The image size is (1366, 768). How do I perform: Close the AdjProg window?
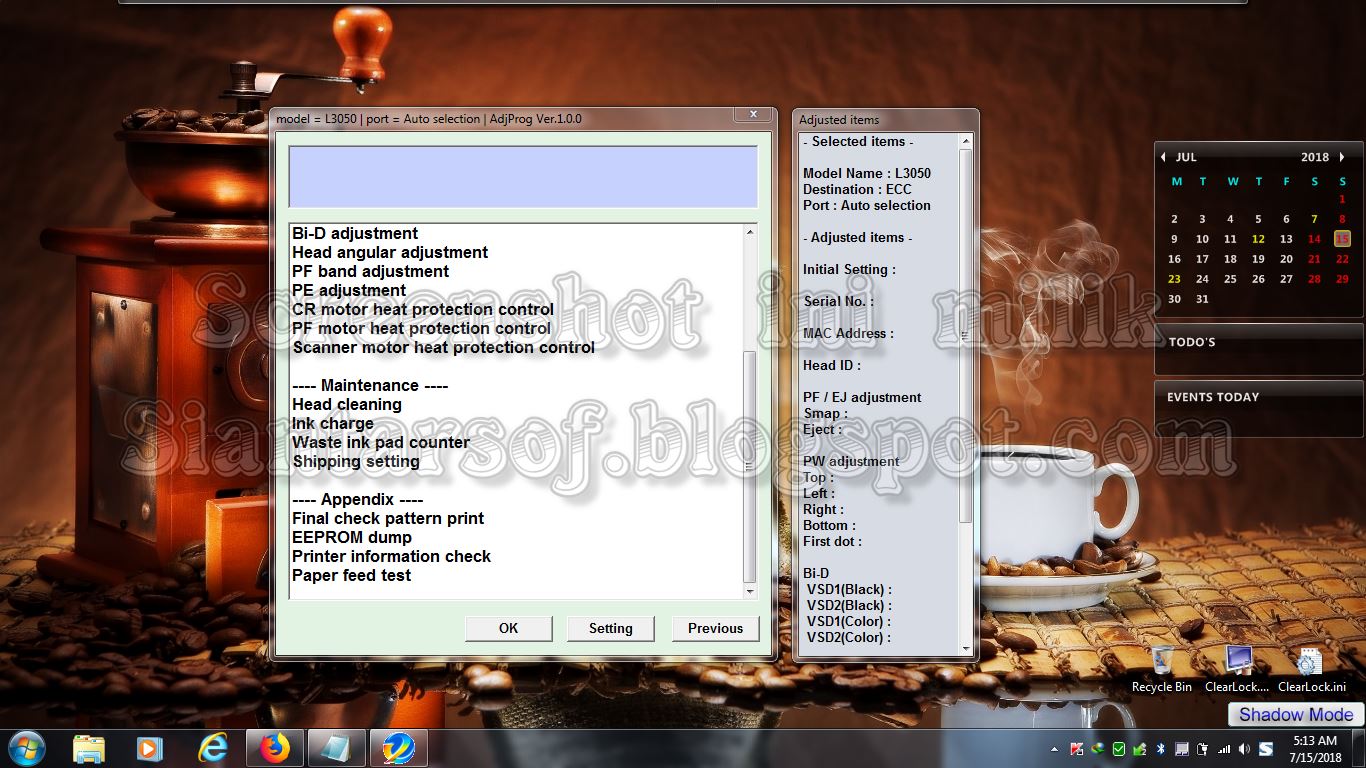(x=753, y=115)
